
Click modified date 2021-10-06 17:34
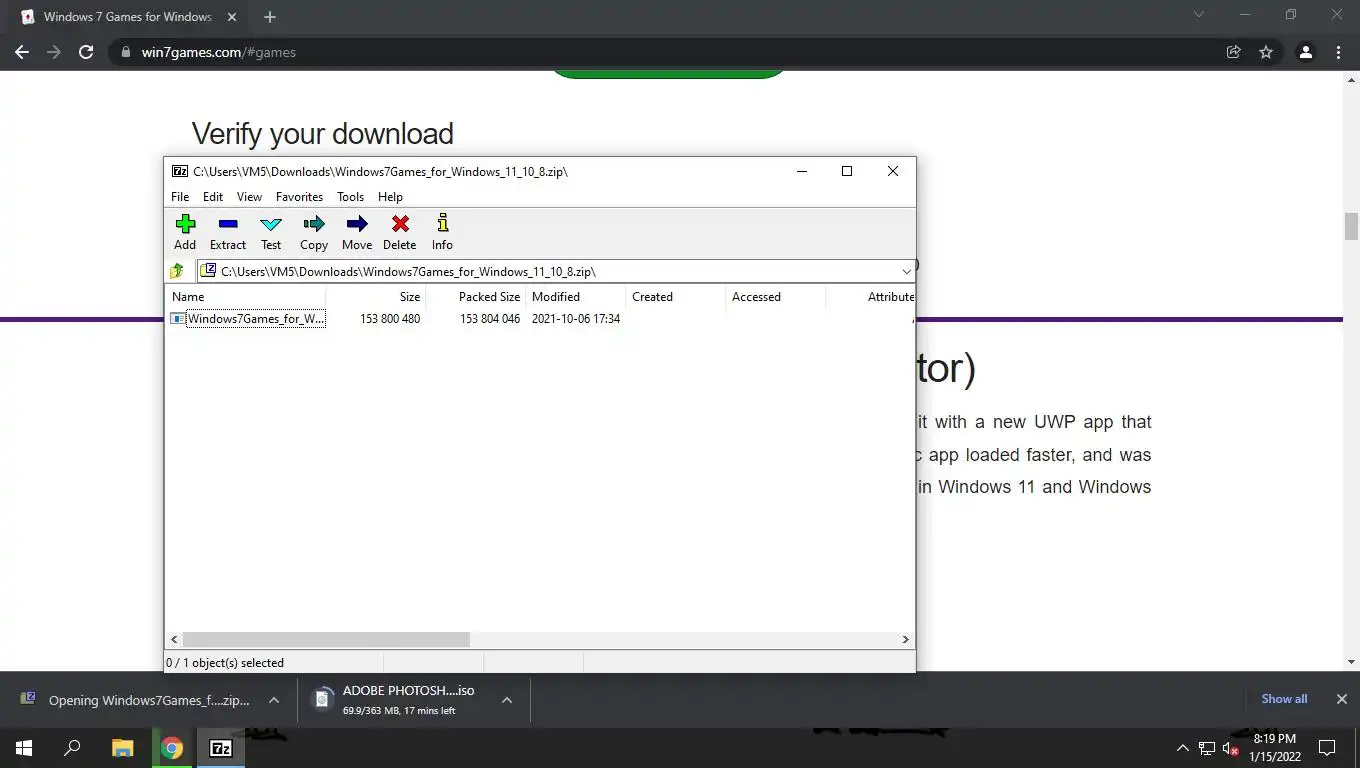(x=576, y=319)
